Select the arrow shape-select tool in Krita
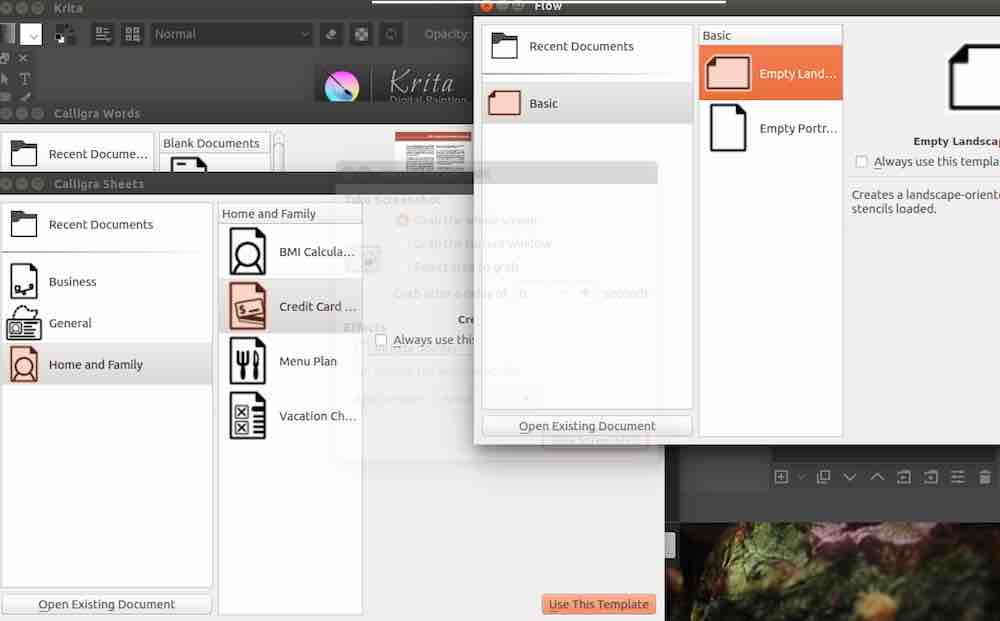Image resolution: width=1000 pixels, height=621 pixels. (x=5, y=79)
